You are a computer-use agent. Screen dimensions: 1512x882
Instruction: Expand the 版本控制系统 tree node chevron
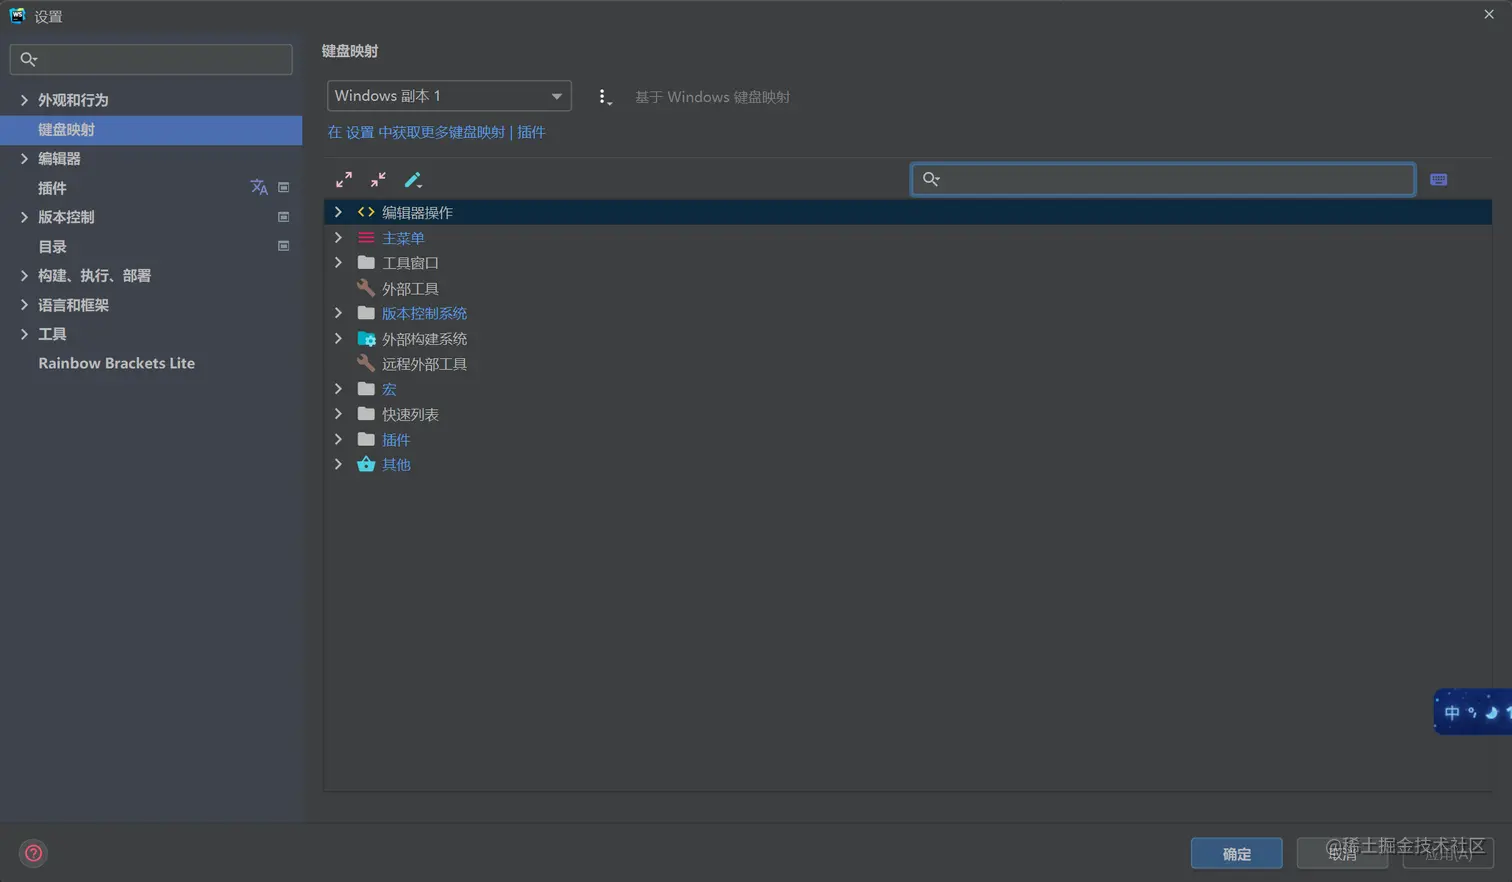(x=338, y=313)
